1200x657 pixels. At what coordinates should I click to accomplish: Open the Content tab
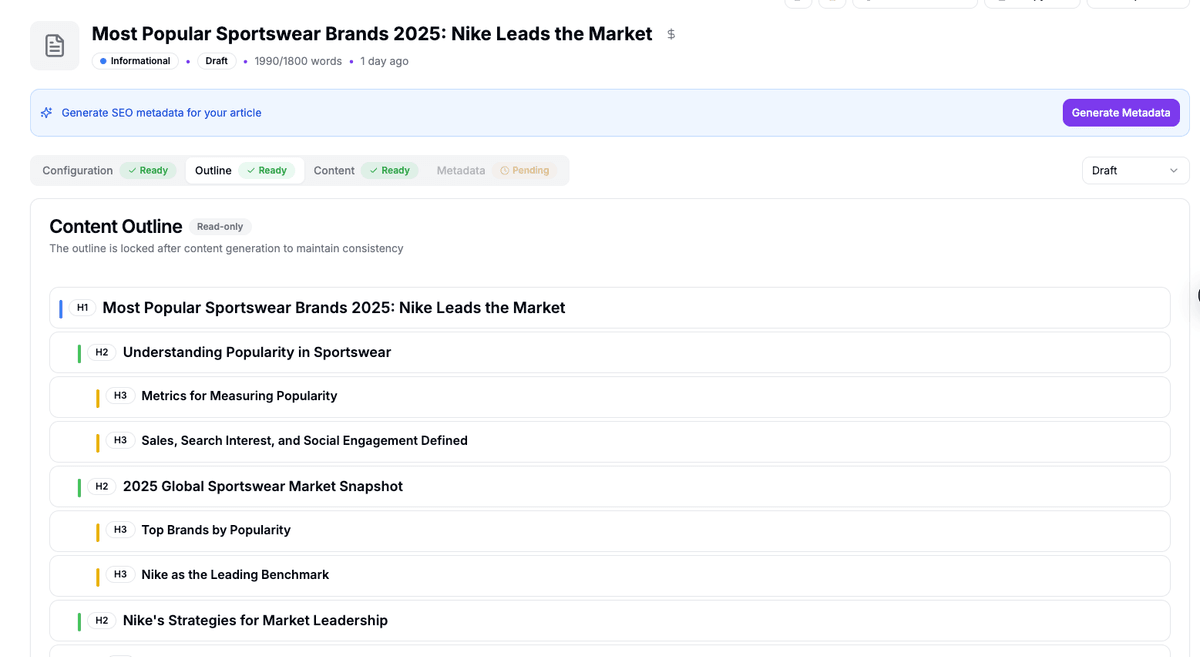coord(334,171)
